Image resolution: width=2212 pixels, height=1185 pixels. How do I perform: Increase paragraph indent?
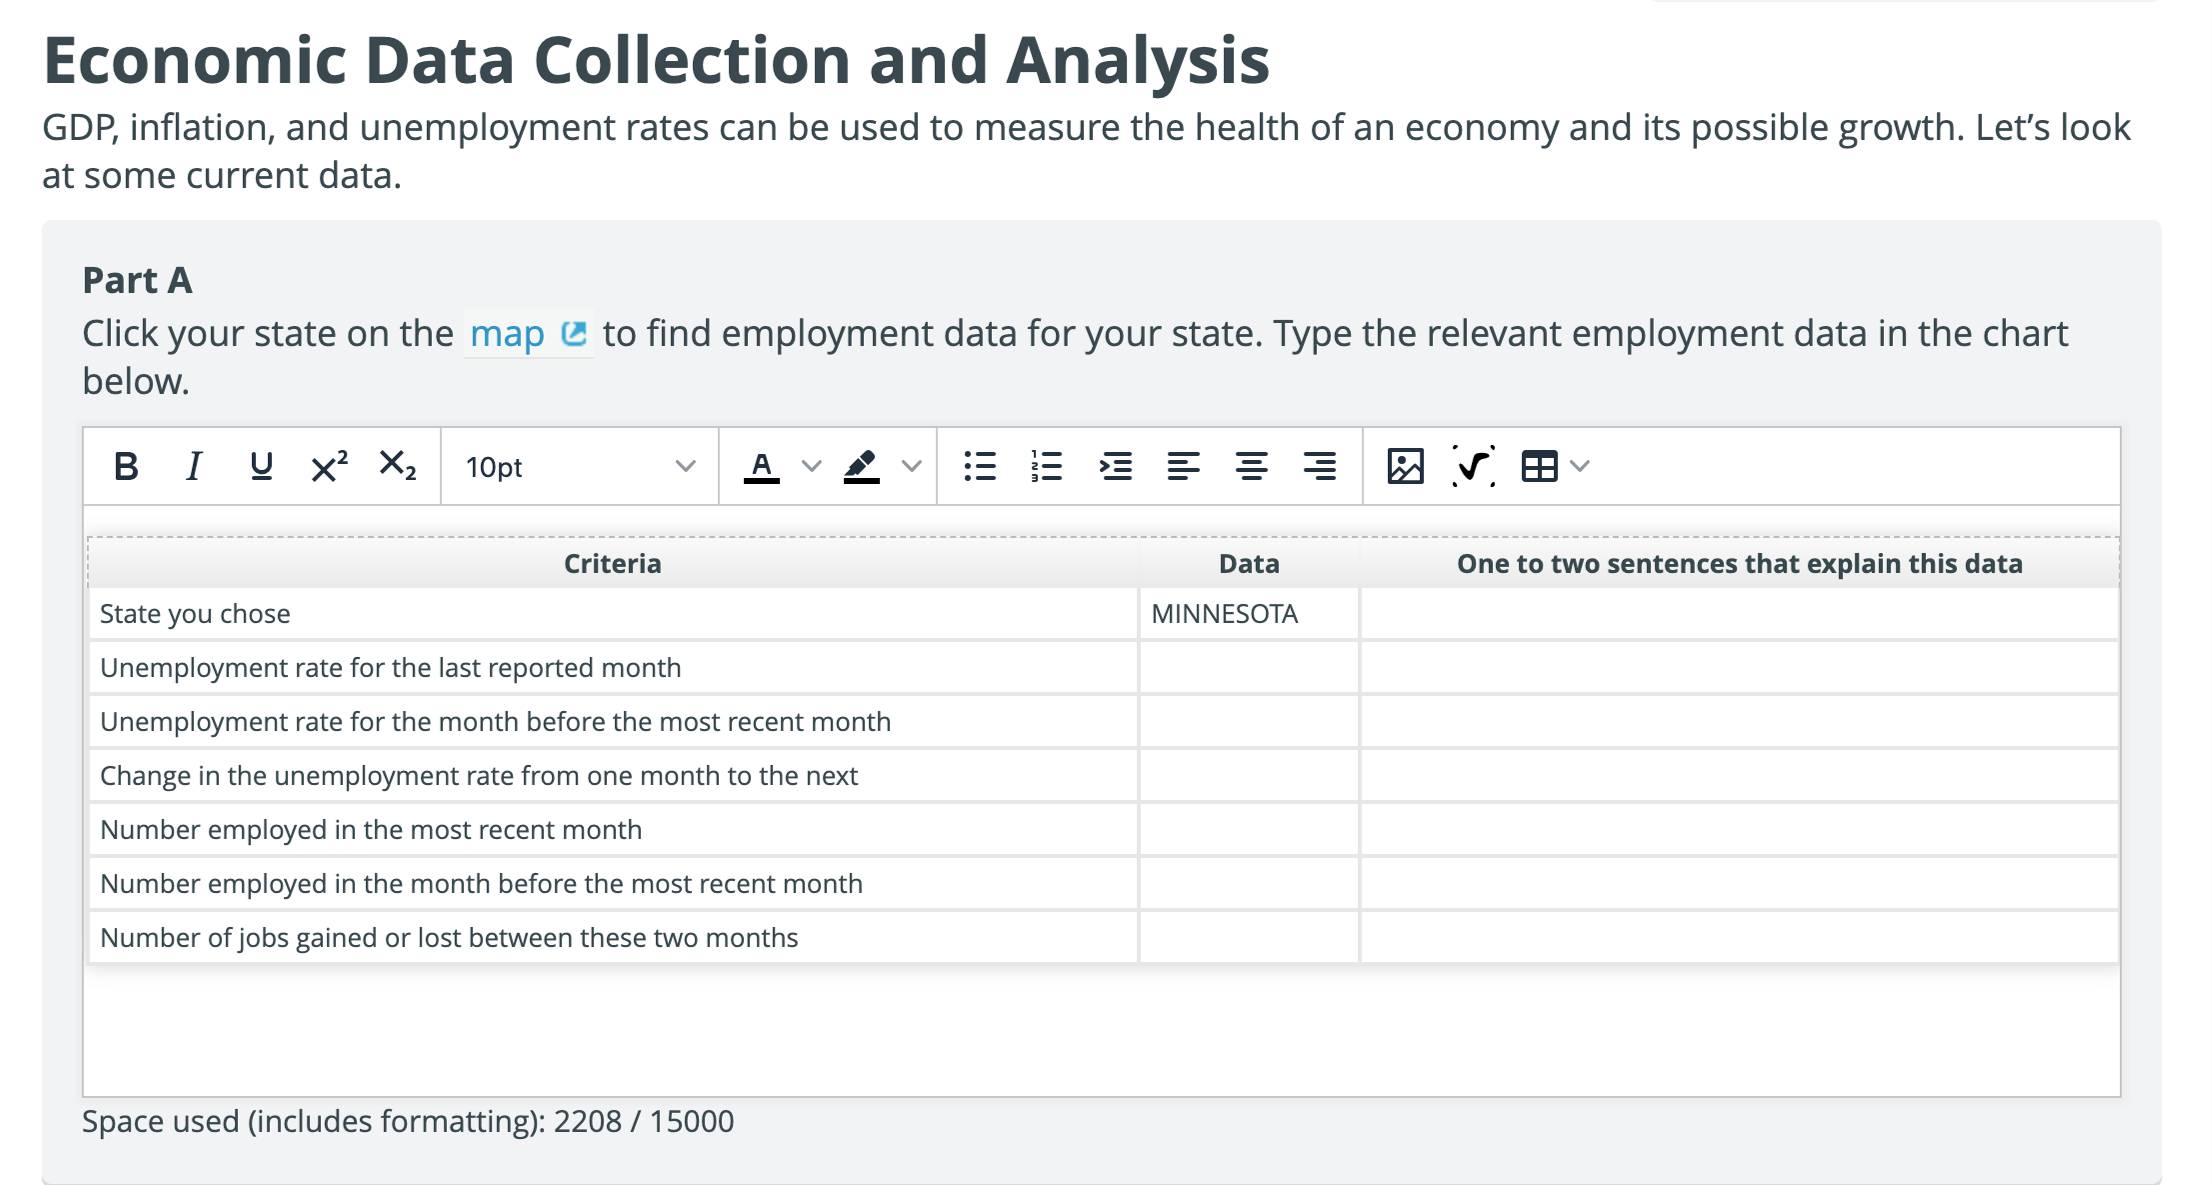(x=1115, y=466)
